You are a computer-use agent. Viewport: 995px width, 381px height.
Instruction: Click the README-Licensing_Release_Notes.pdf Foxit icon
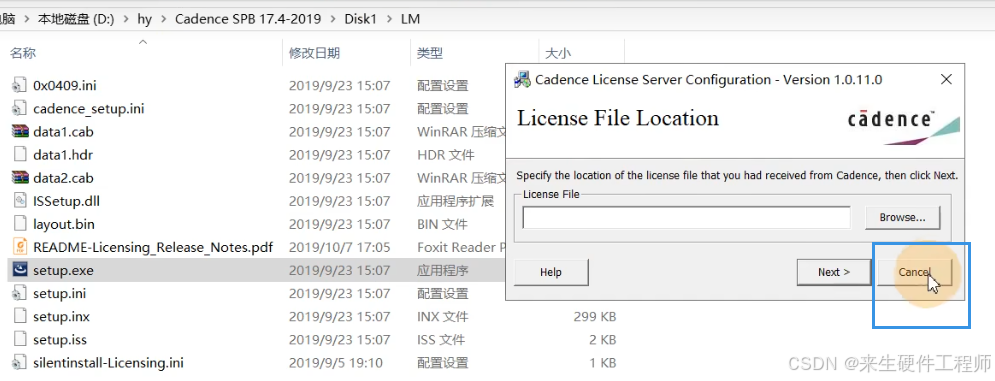tap(20, 247)
